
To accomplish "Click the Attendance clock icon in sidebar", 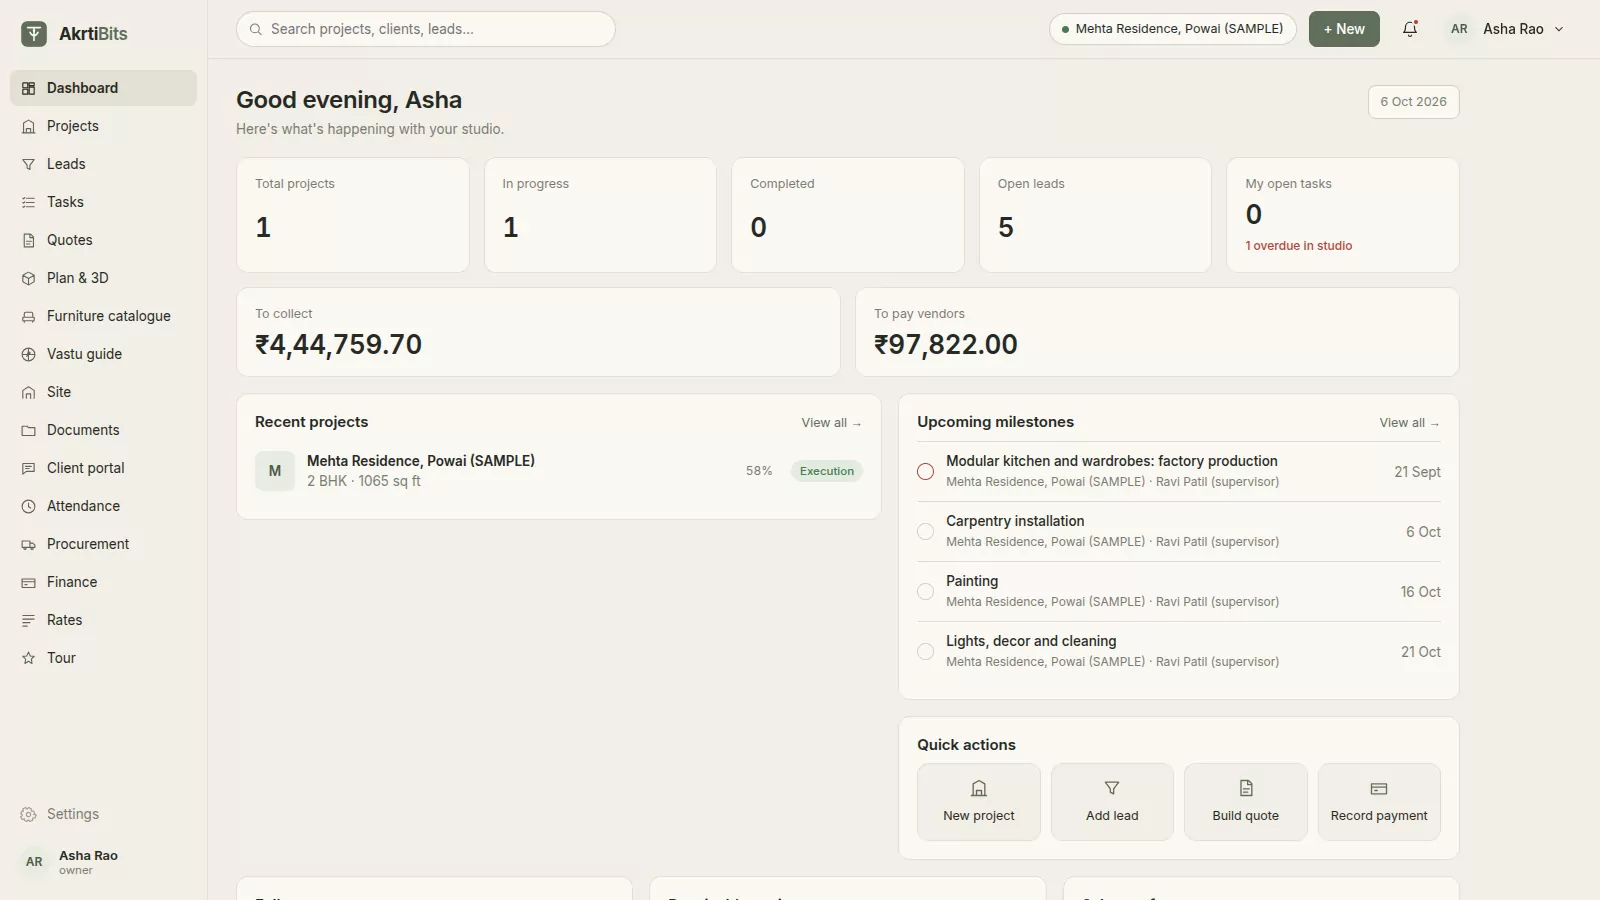I will [x=29, y=506].
